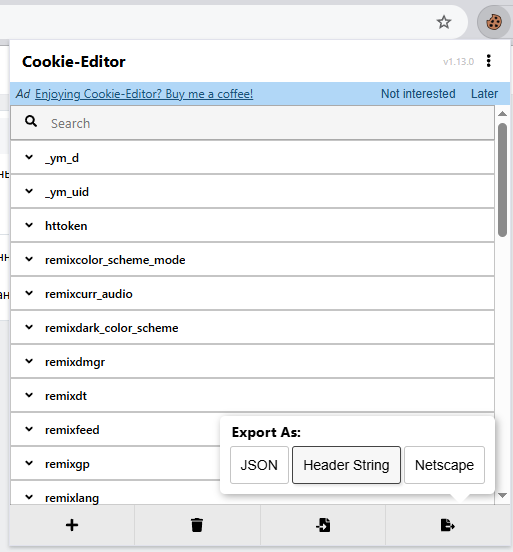Open the three-dot options menu
The height and width of the screenshot is (552, 513).
[488, 61]
